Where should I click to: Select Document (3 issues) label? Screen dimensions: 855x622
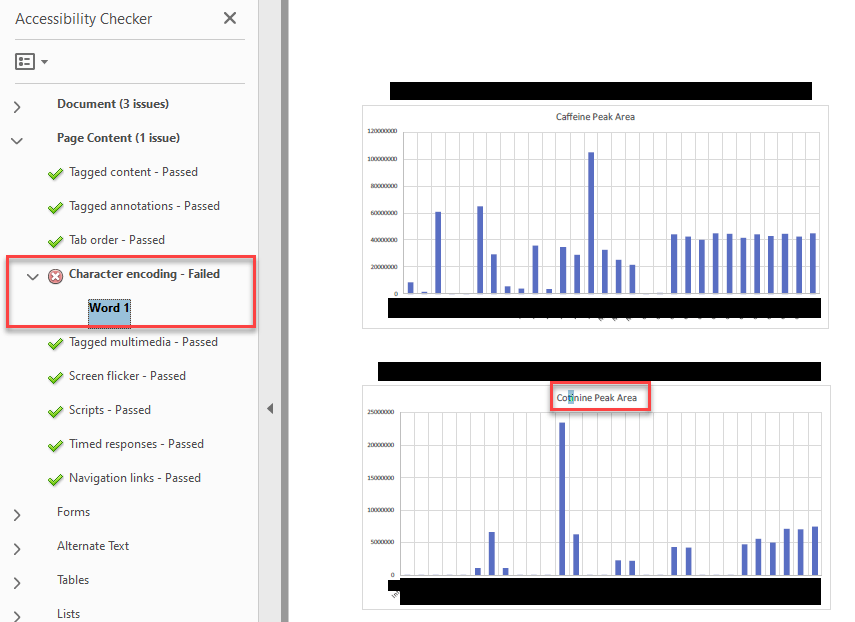tap(113, 104)
